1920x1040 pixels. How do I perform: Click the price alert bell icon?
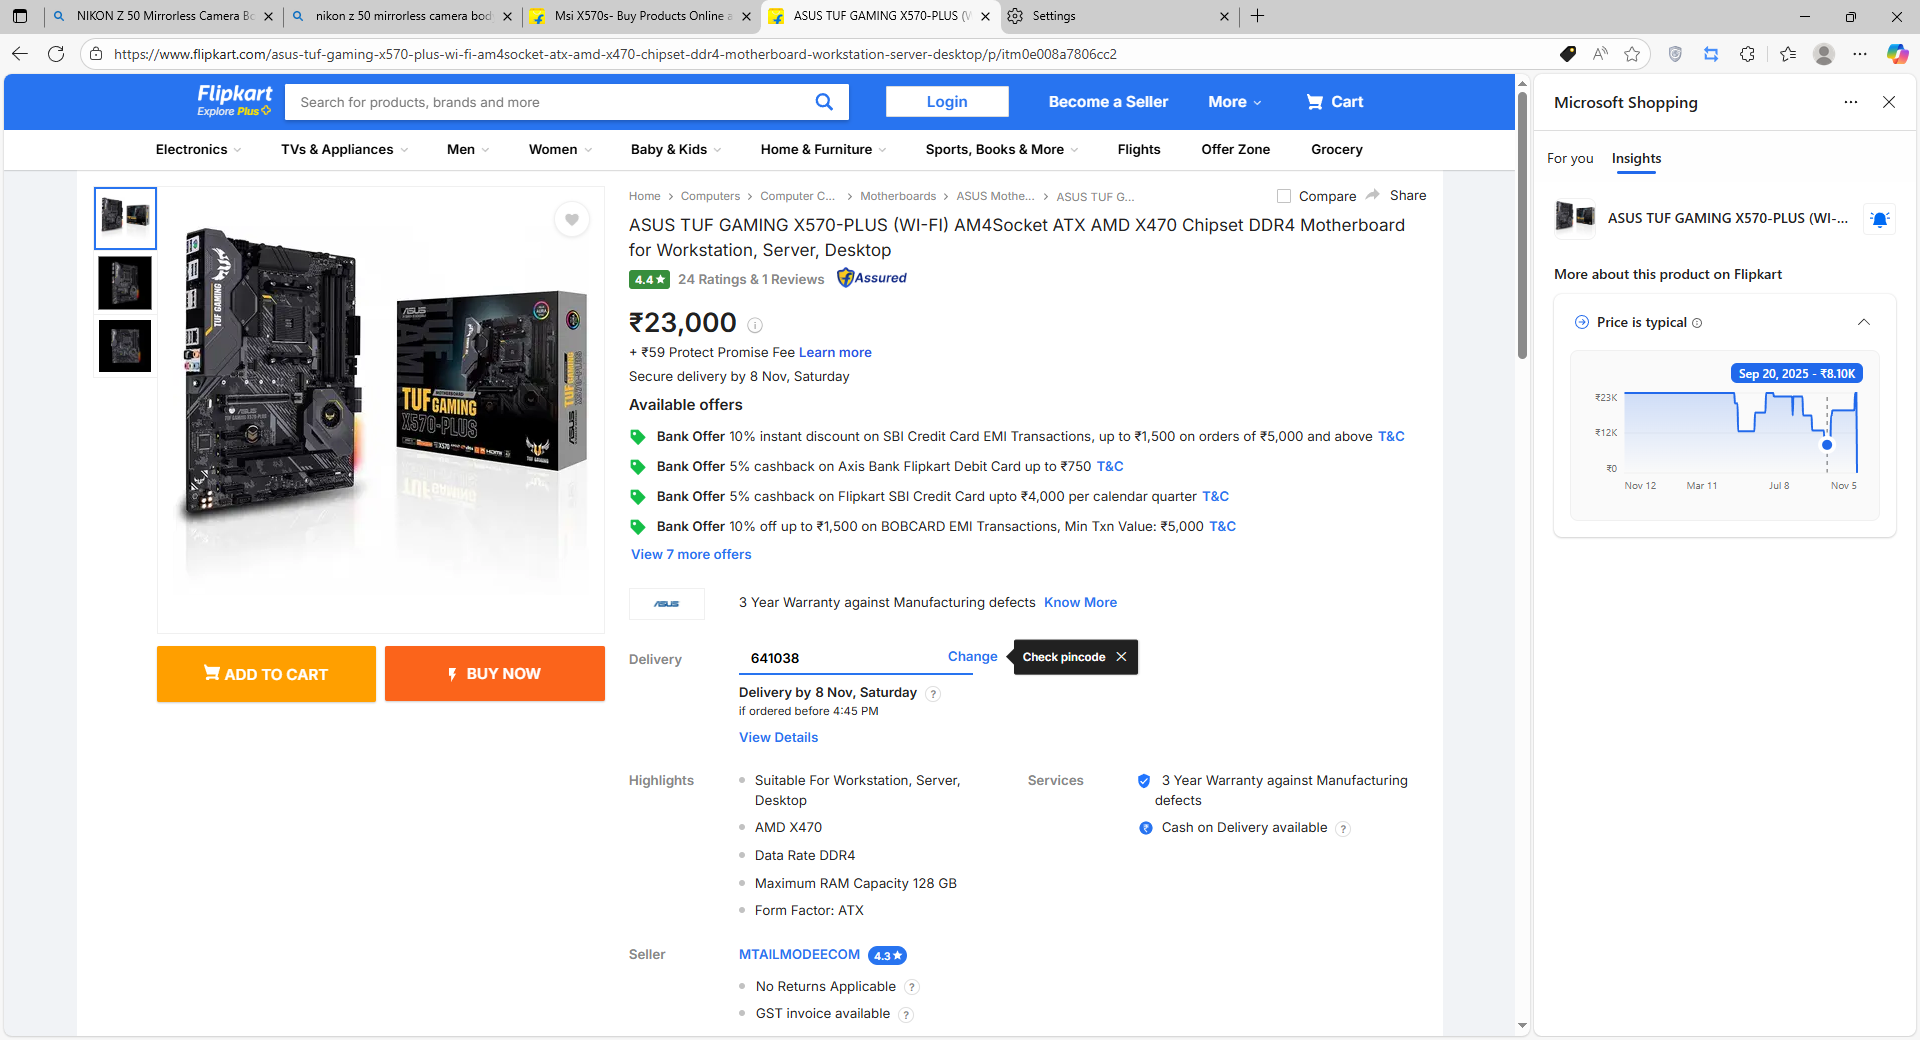point(1879,219)
